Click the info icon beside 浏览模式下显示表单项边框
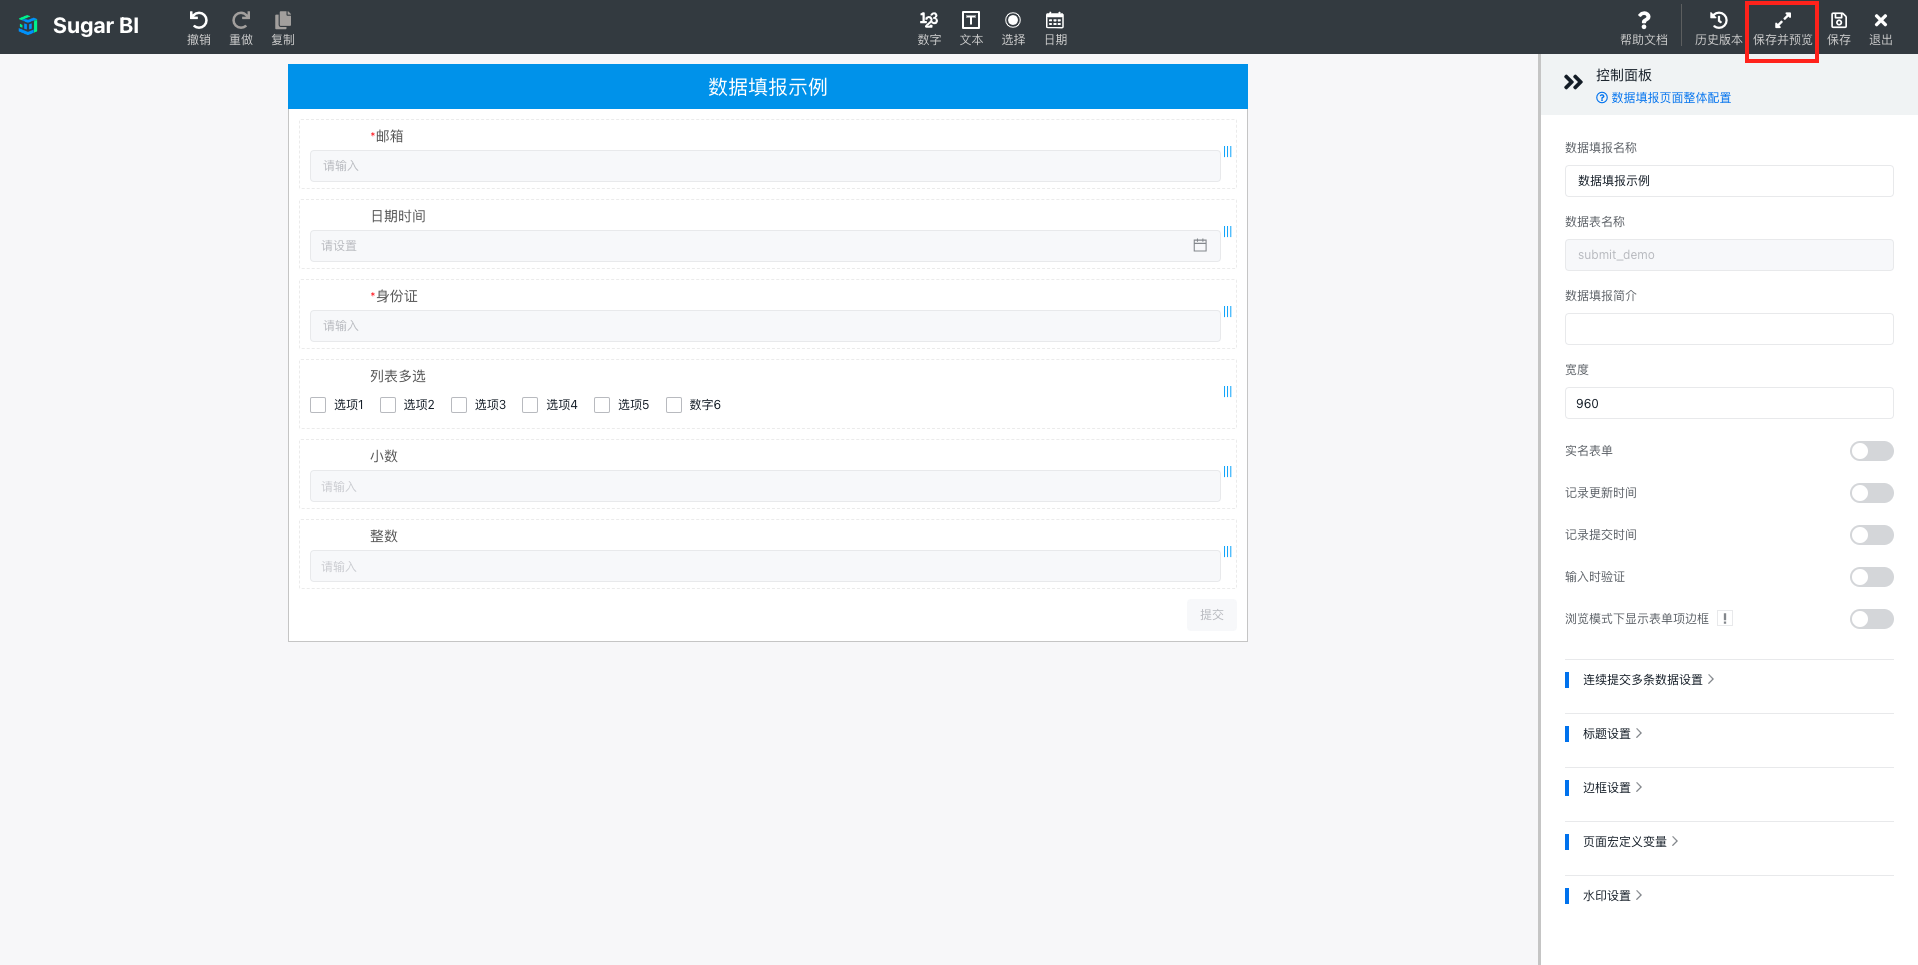The height and width of the screenshot is (965, 1918). [1725, 619]
